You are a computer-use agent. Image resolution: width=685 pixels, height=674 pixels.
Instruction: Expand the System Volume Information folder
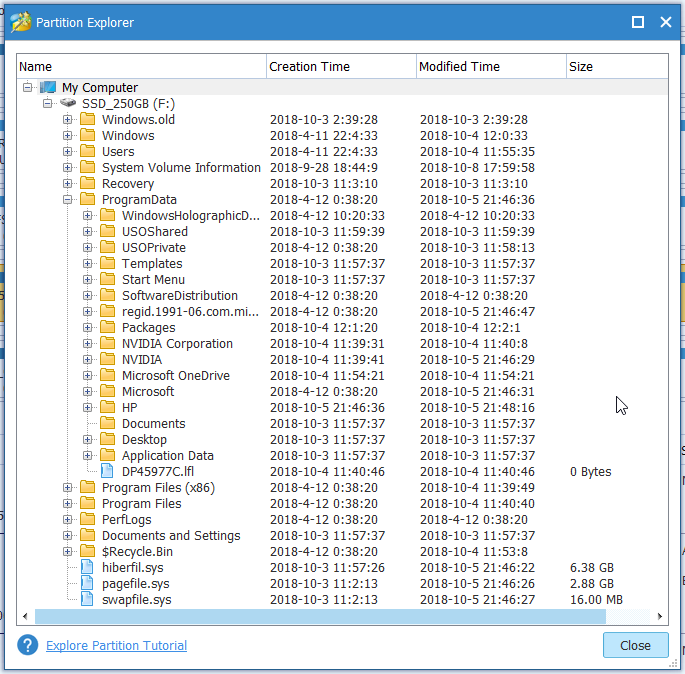pos(67,167)
